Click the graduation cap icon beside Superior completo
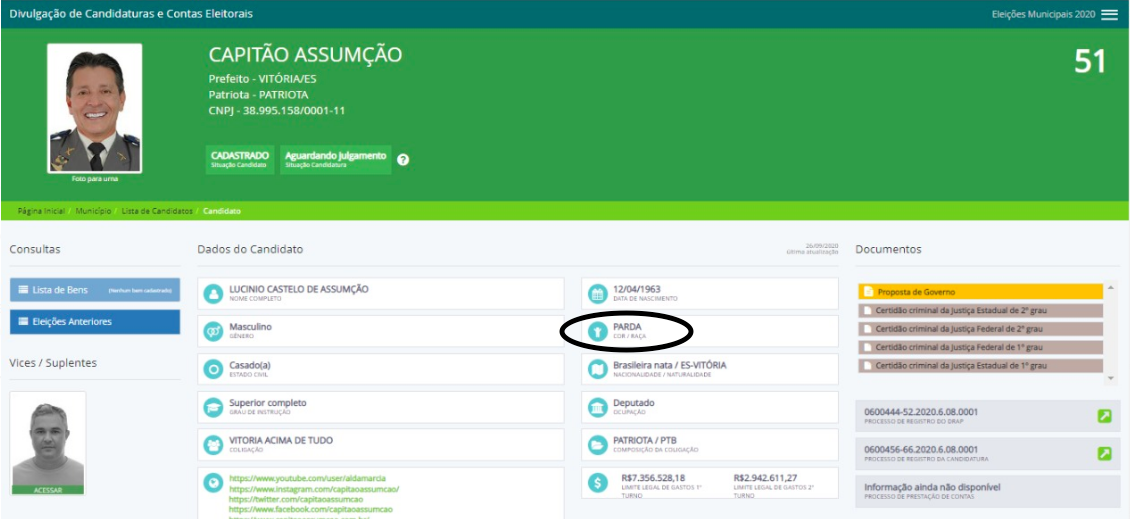The width and height of the screenshot is (1130, 519). pos(212,407)
